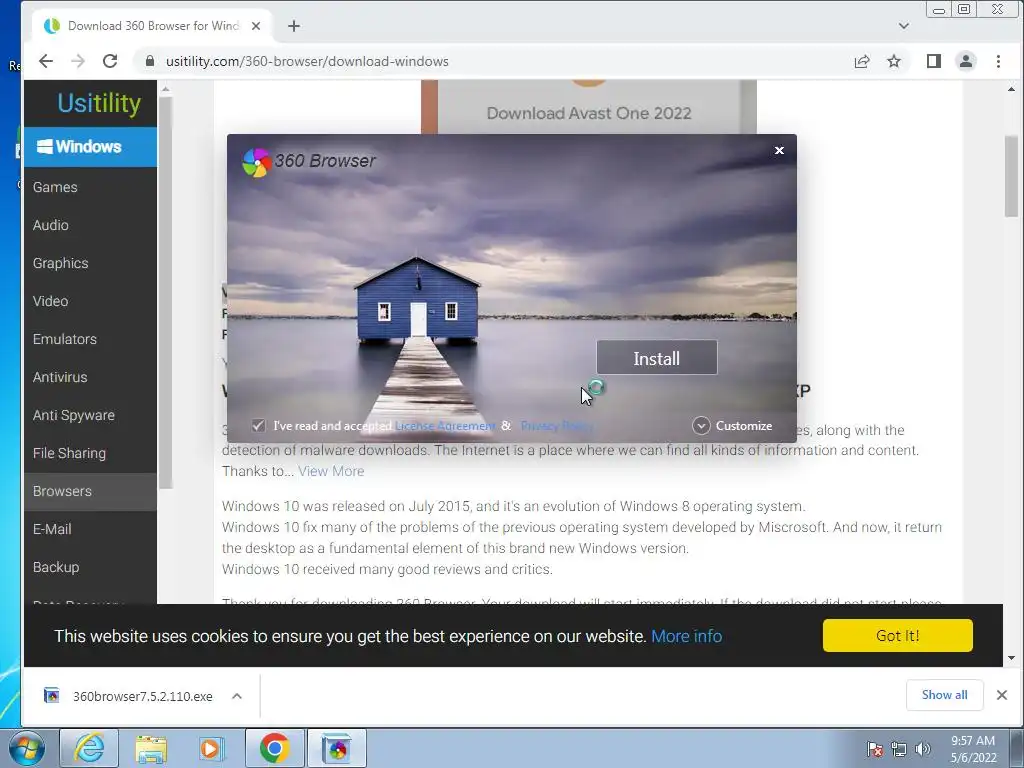The image size is (1024, 768).
Task: Bookmark this page with the star icon
Action: (x=894, y=61)
